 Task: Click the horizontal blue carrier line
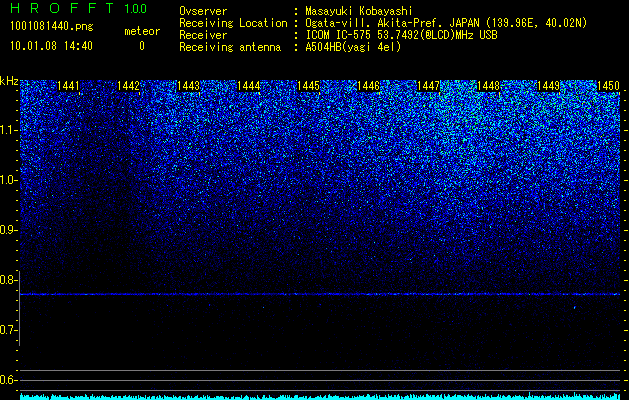320,294
